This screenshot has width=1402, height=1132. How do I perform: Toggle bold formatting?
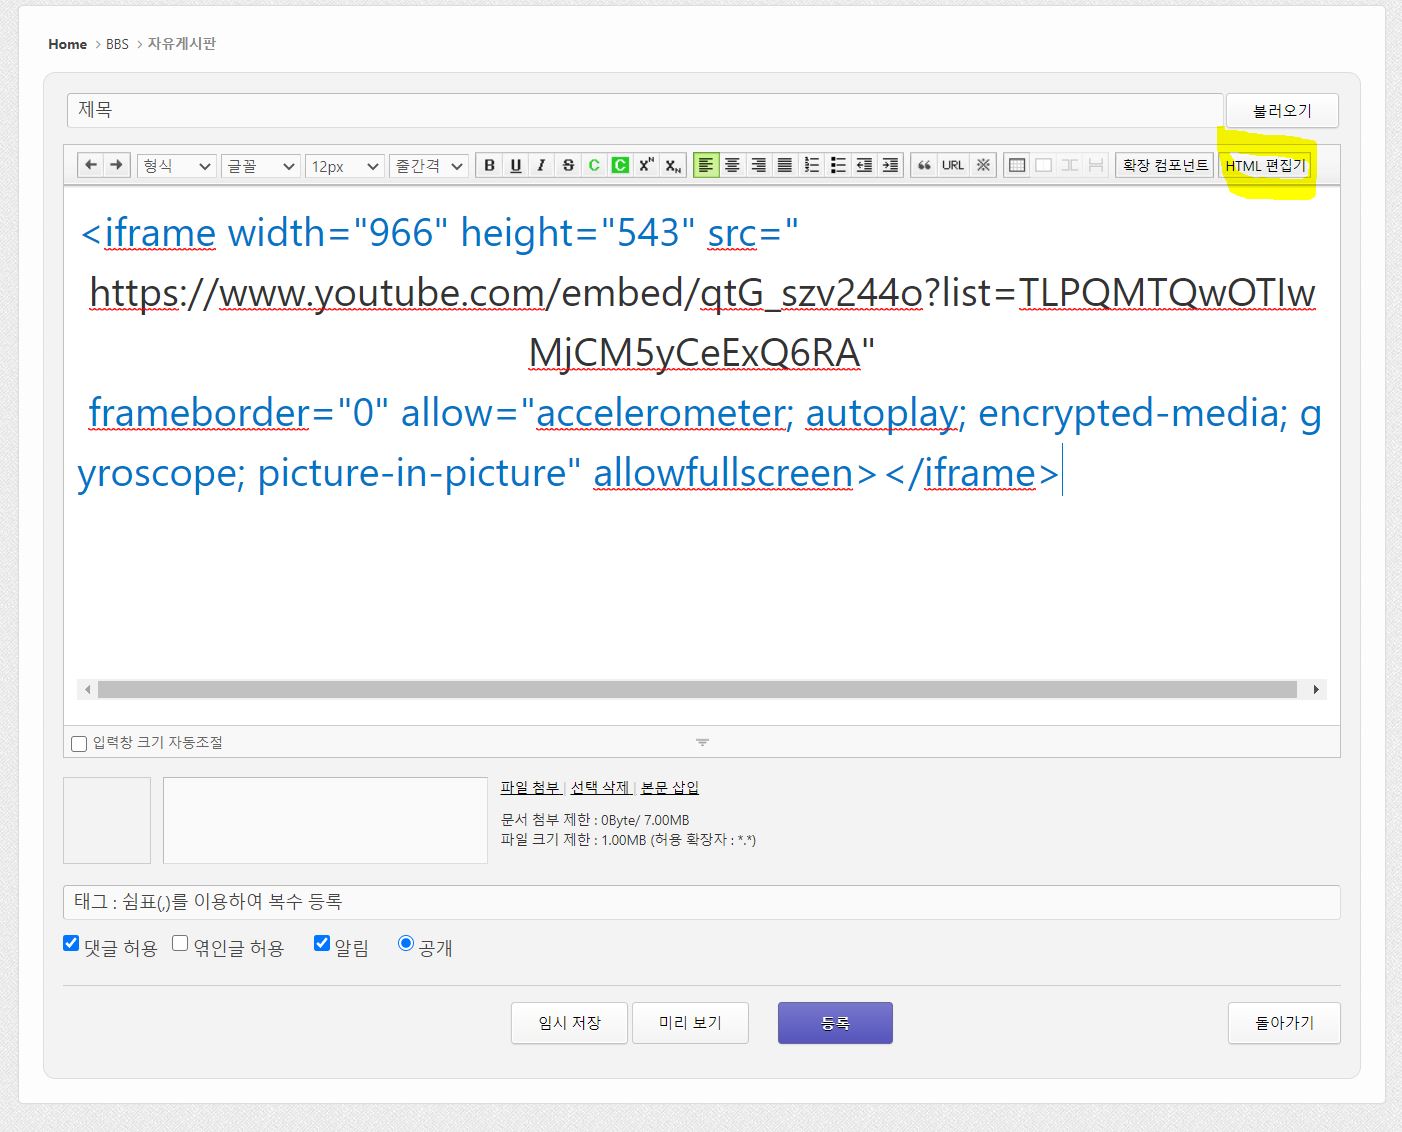tap(489, 166)
